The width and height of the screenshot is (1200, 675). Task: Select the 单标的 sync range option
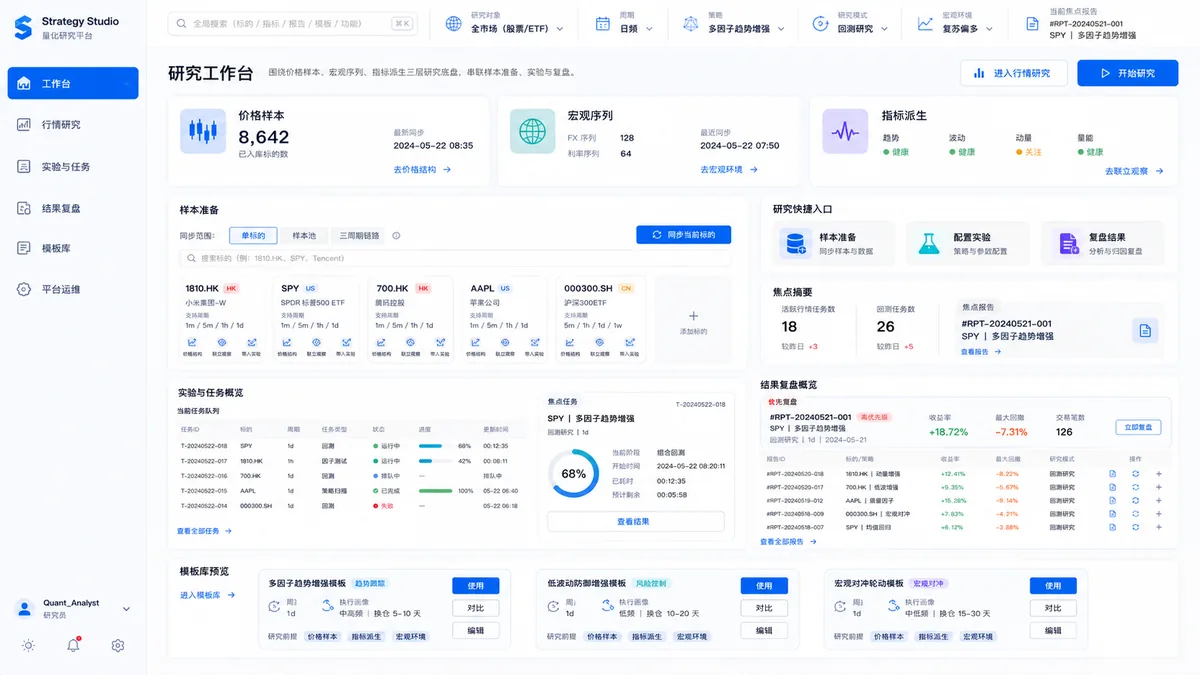pyautogui.click(x=253, y=236)
